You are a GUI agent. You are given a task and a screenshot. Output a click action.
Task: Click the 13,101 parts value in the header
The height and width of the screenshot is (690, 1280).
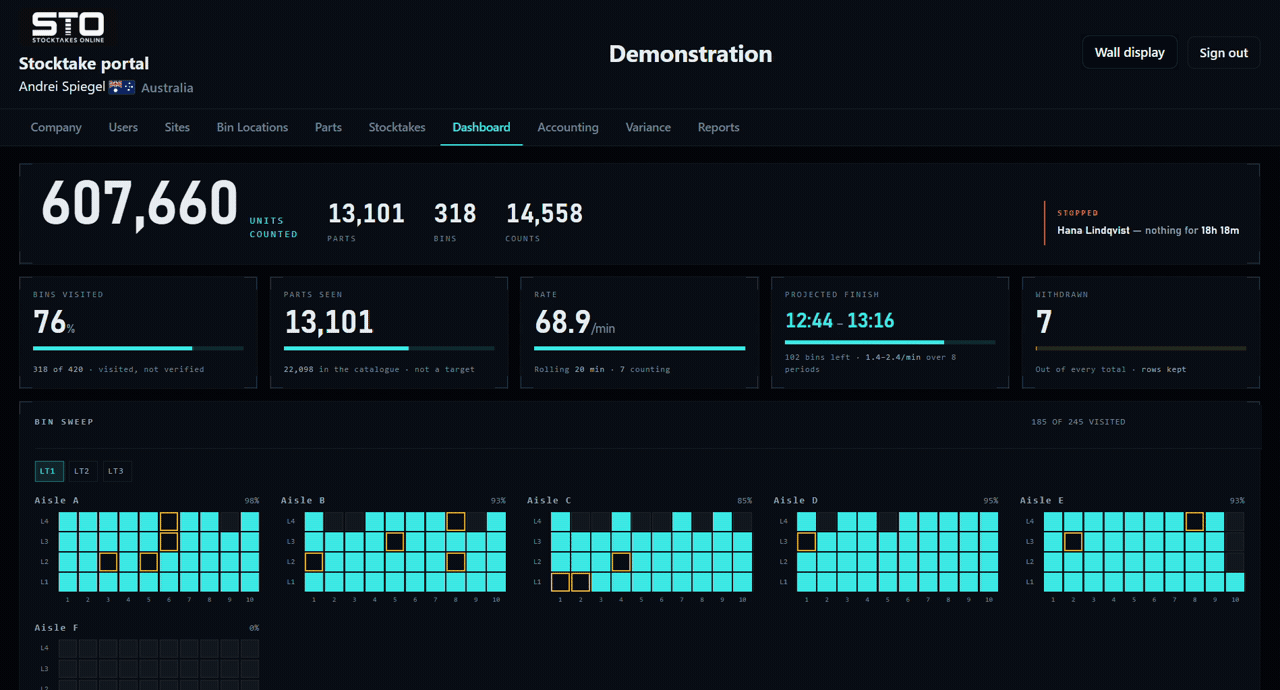366,213
